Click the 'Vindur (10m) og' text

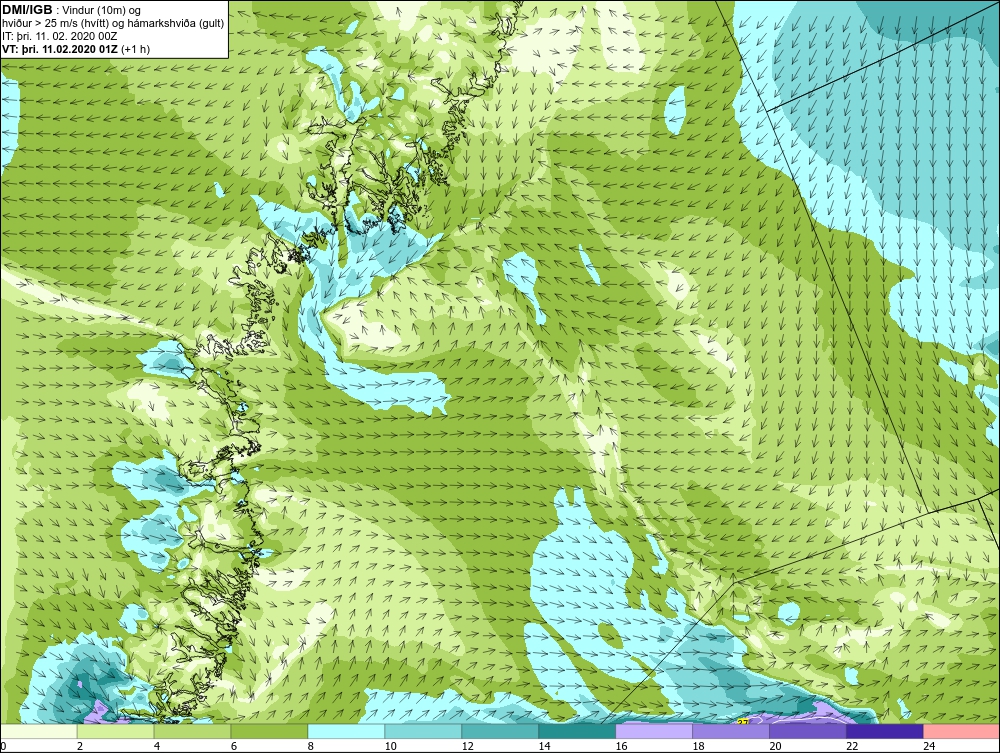coord(102,10)
